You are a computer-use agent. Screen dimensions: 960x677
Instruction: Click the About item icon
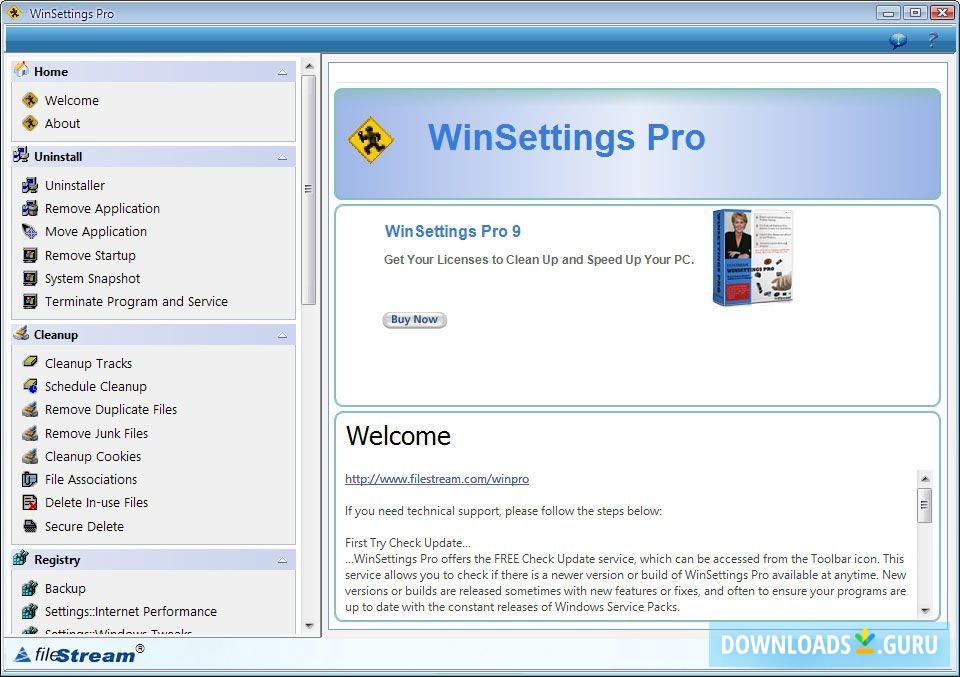tap(30, 123)
